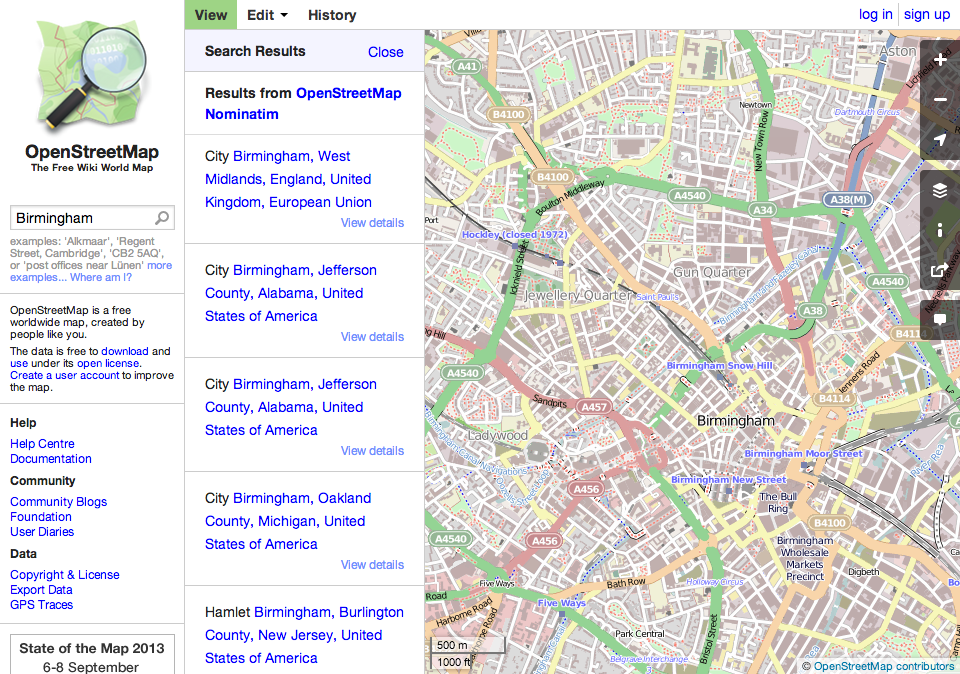Open the open license link

(108, 363)
